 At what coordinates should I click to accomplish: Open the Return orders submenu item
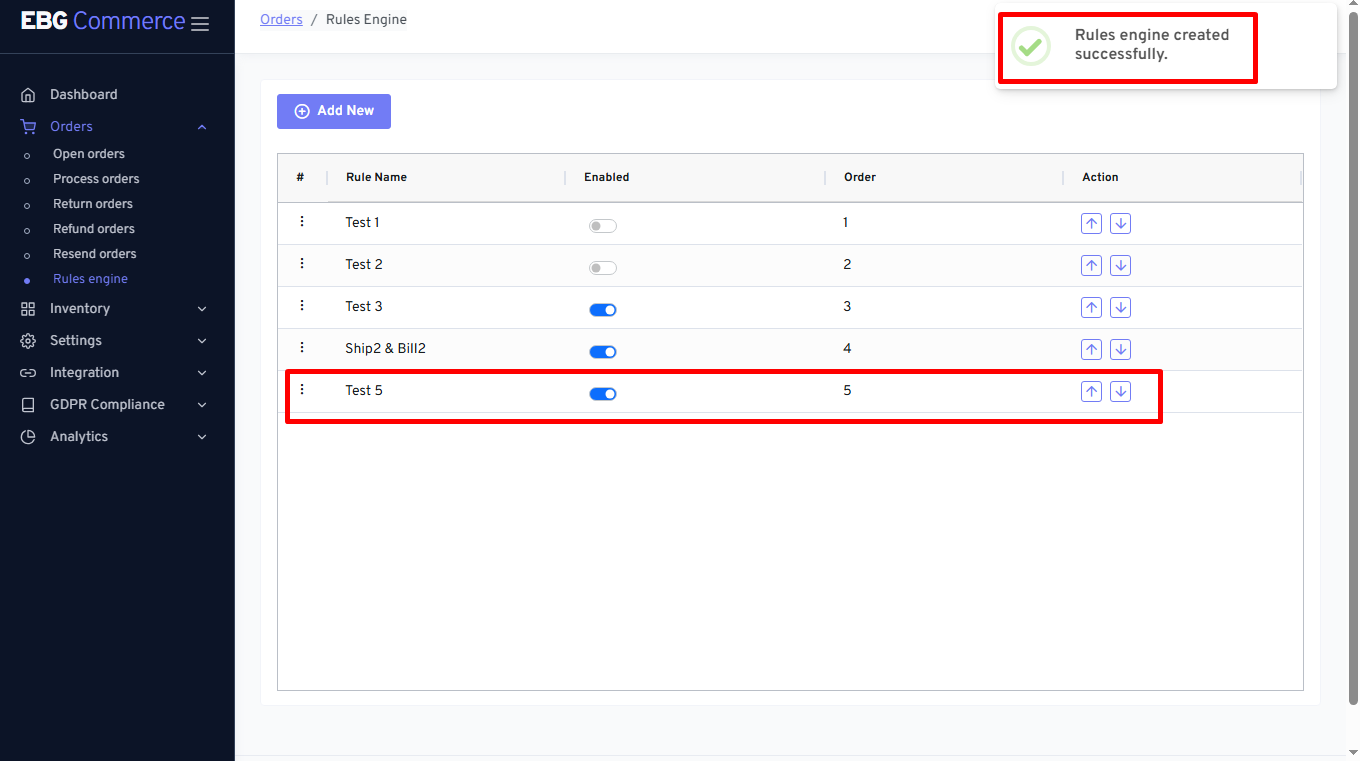(93, 204)
